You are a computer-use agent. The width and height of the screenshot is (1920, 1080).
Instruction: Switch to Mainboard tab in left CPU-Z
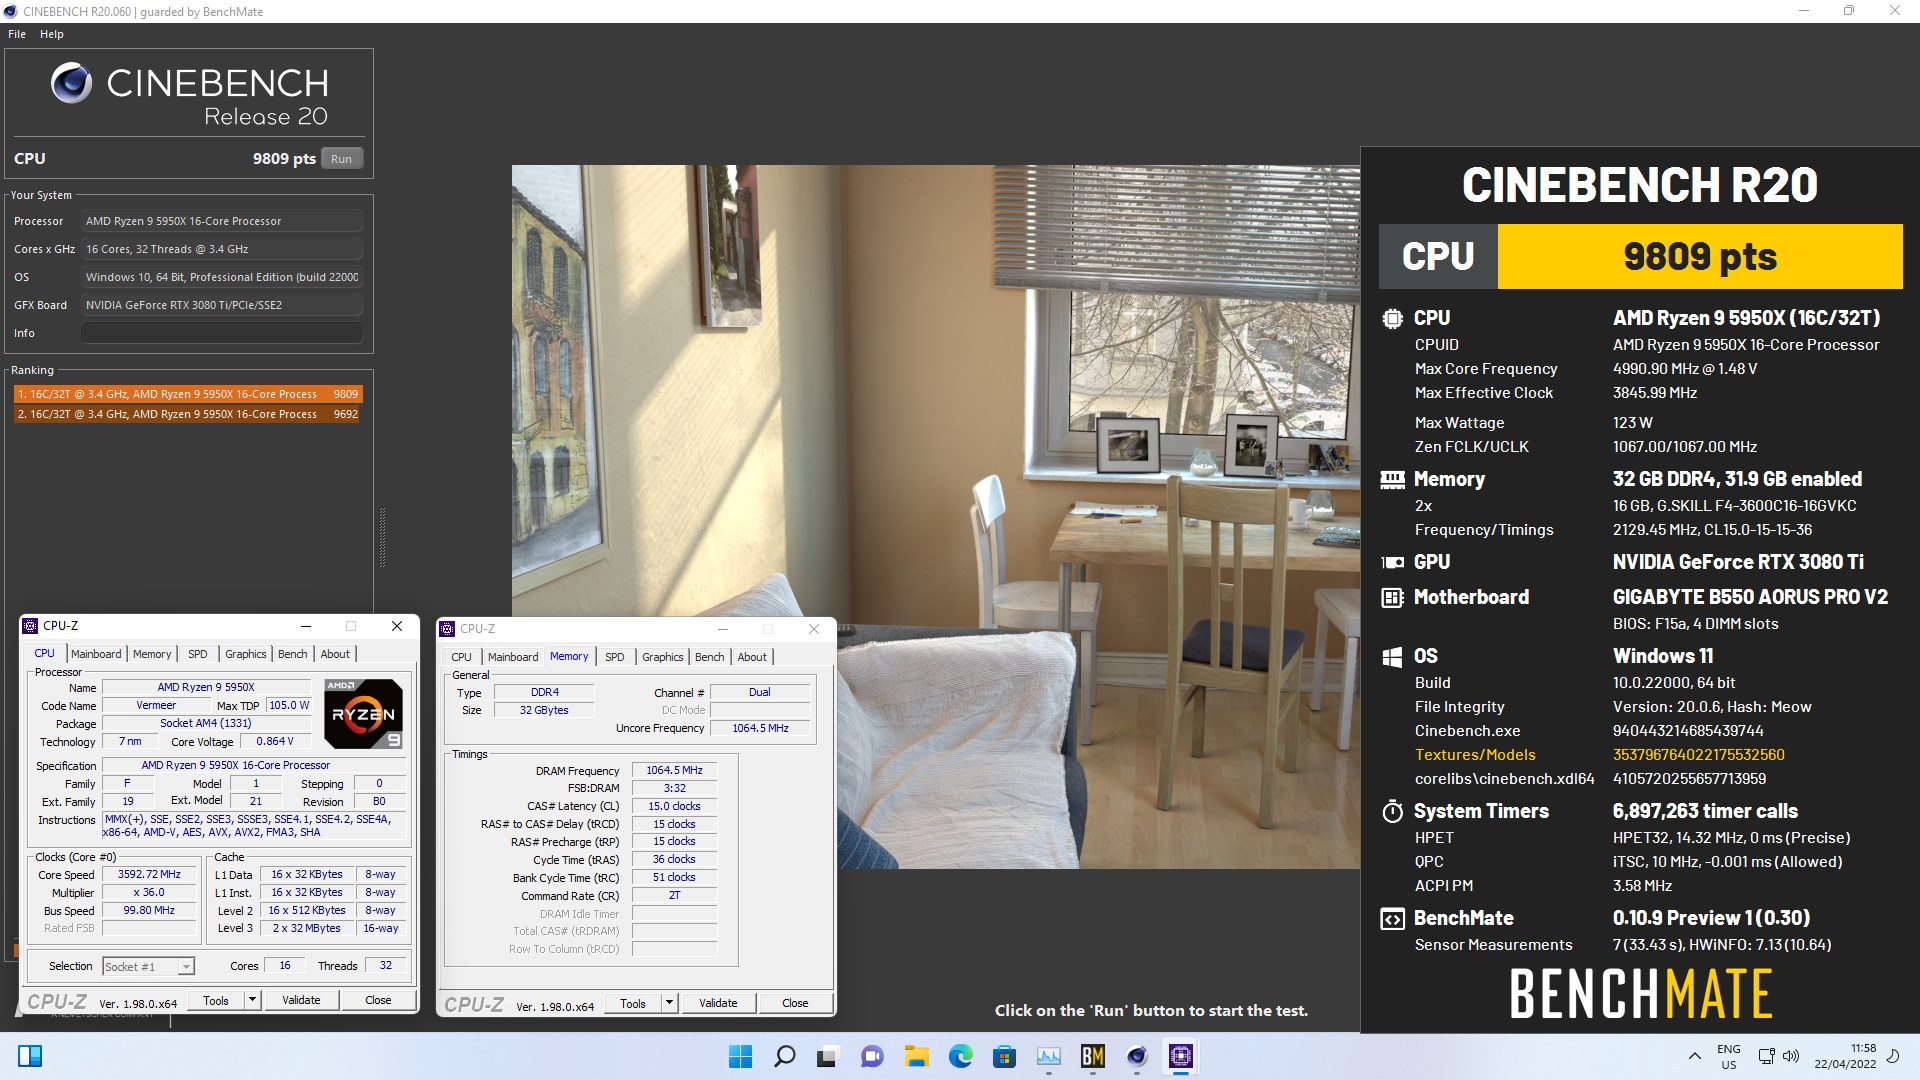click(x=96, y=654)
